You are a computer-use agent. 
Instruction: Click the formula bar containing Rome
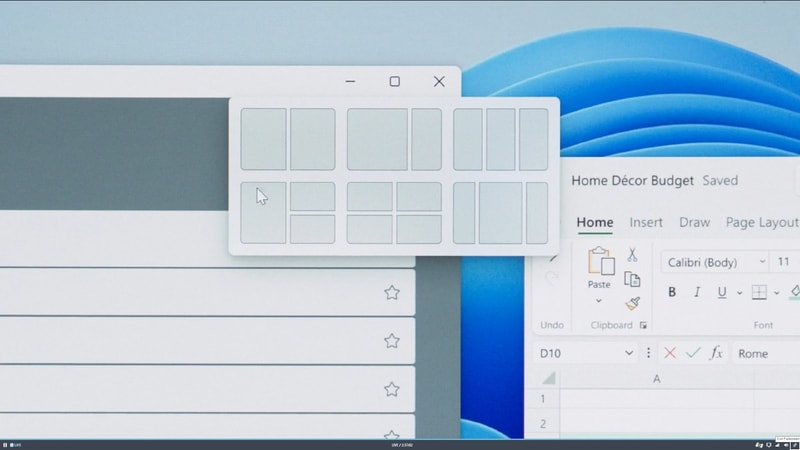(x=766, y=353)
